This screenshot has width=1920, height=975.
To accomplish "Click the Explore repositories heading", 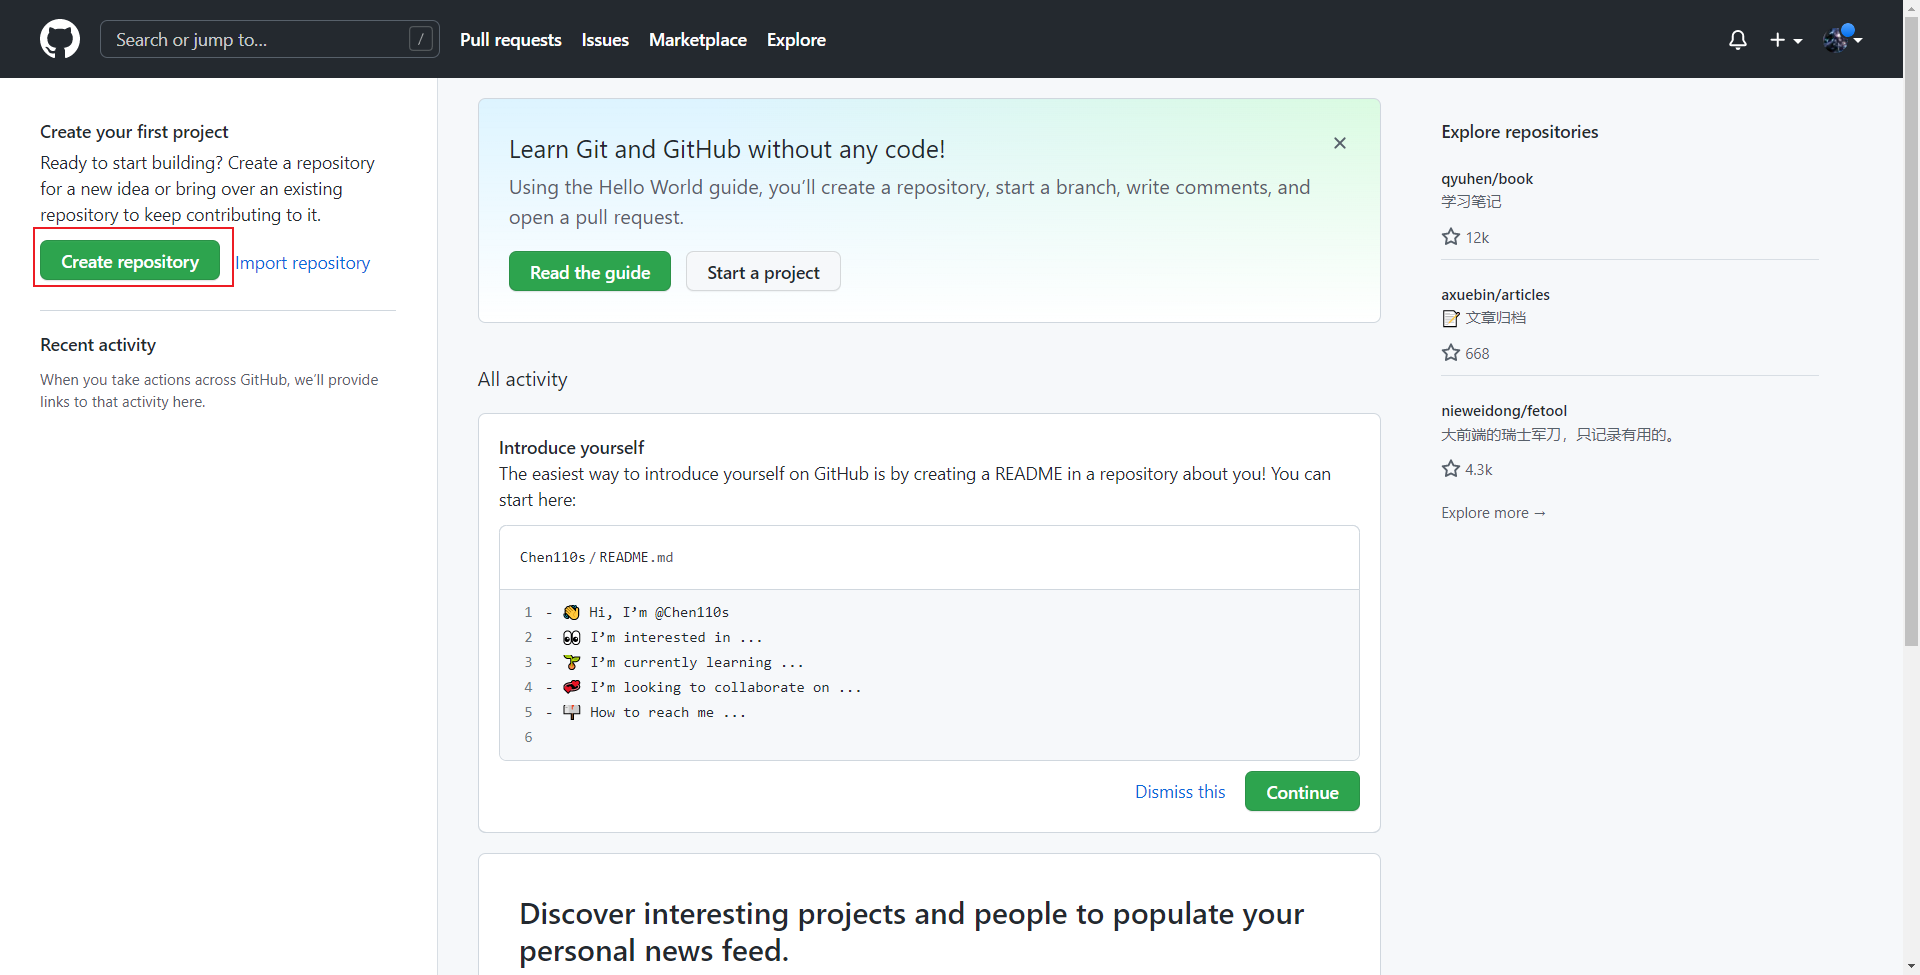I will (1519, 132).
